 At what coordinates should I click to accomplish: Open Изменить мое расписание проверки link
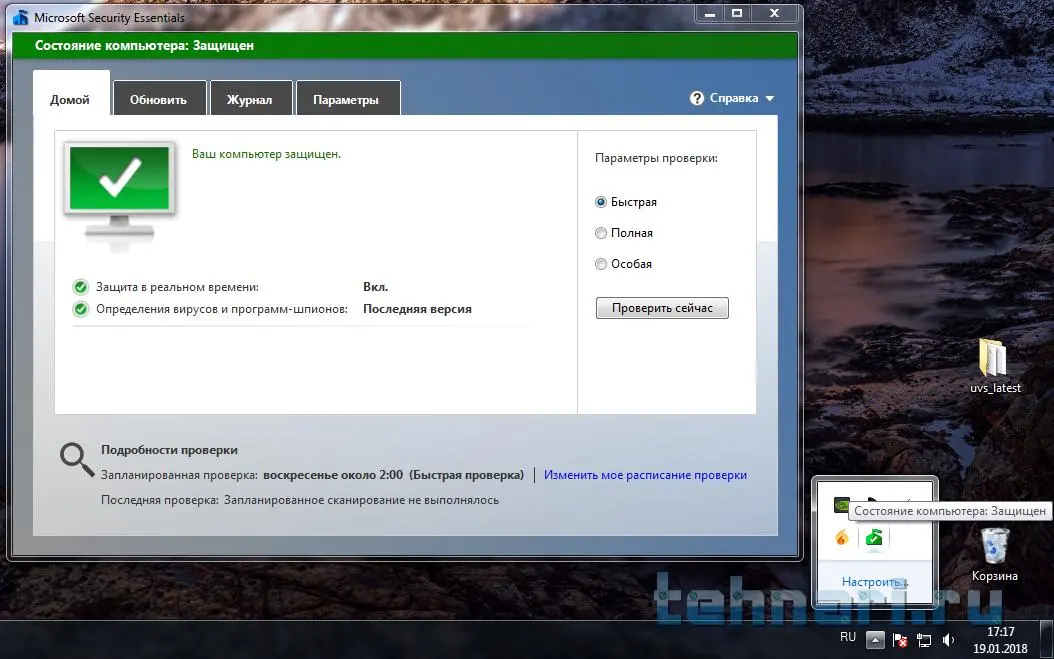pyautogui.click(x=645, y=475)
